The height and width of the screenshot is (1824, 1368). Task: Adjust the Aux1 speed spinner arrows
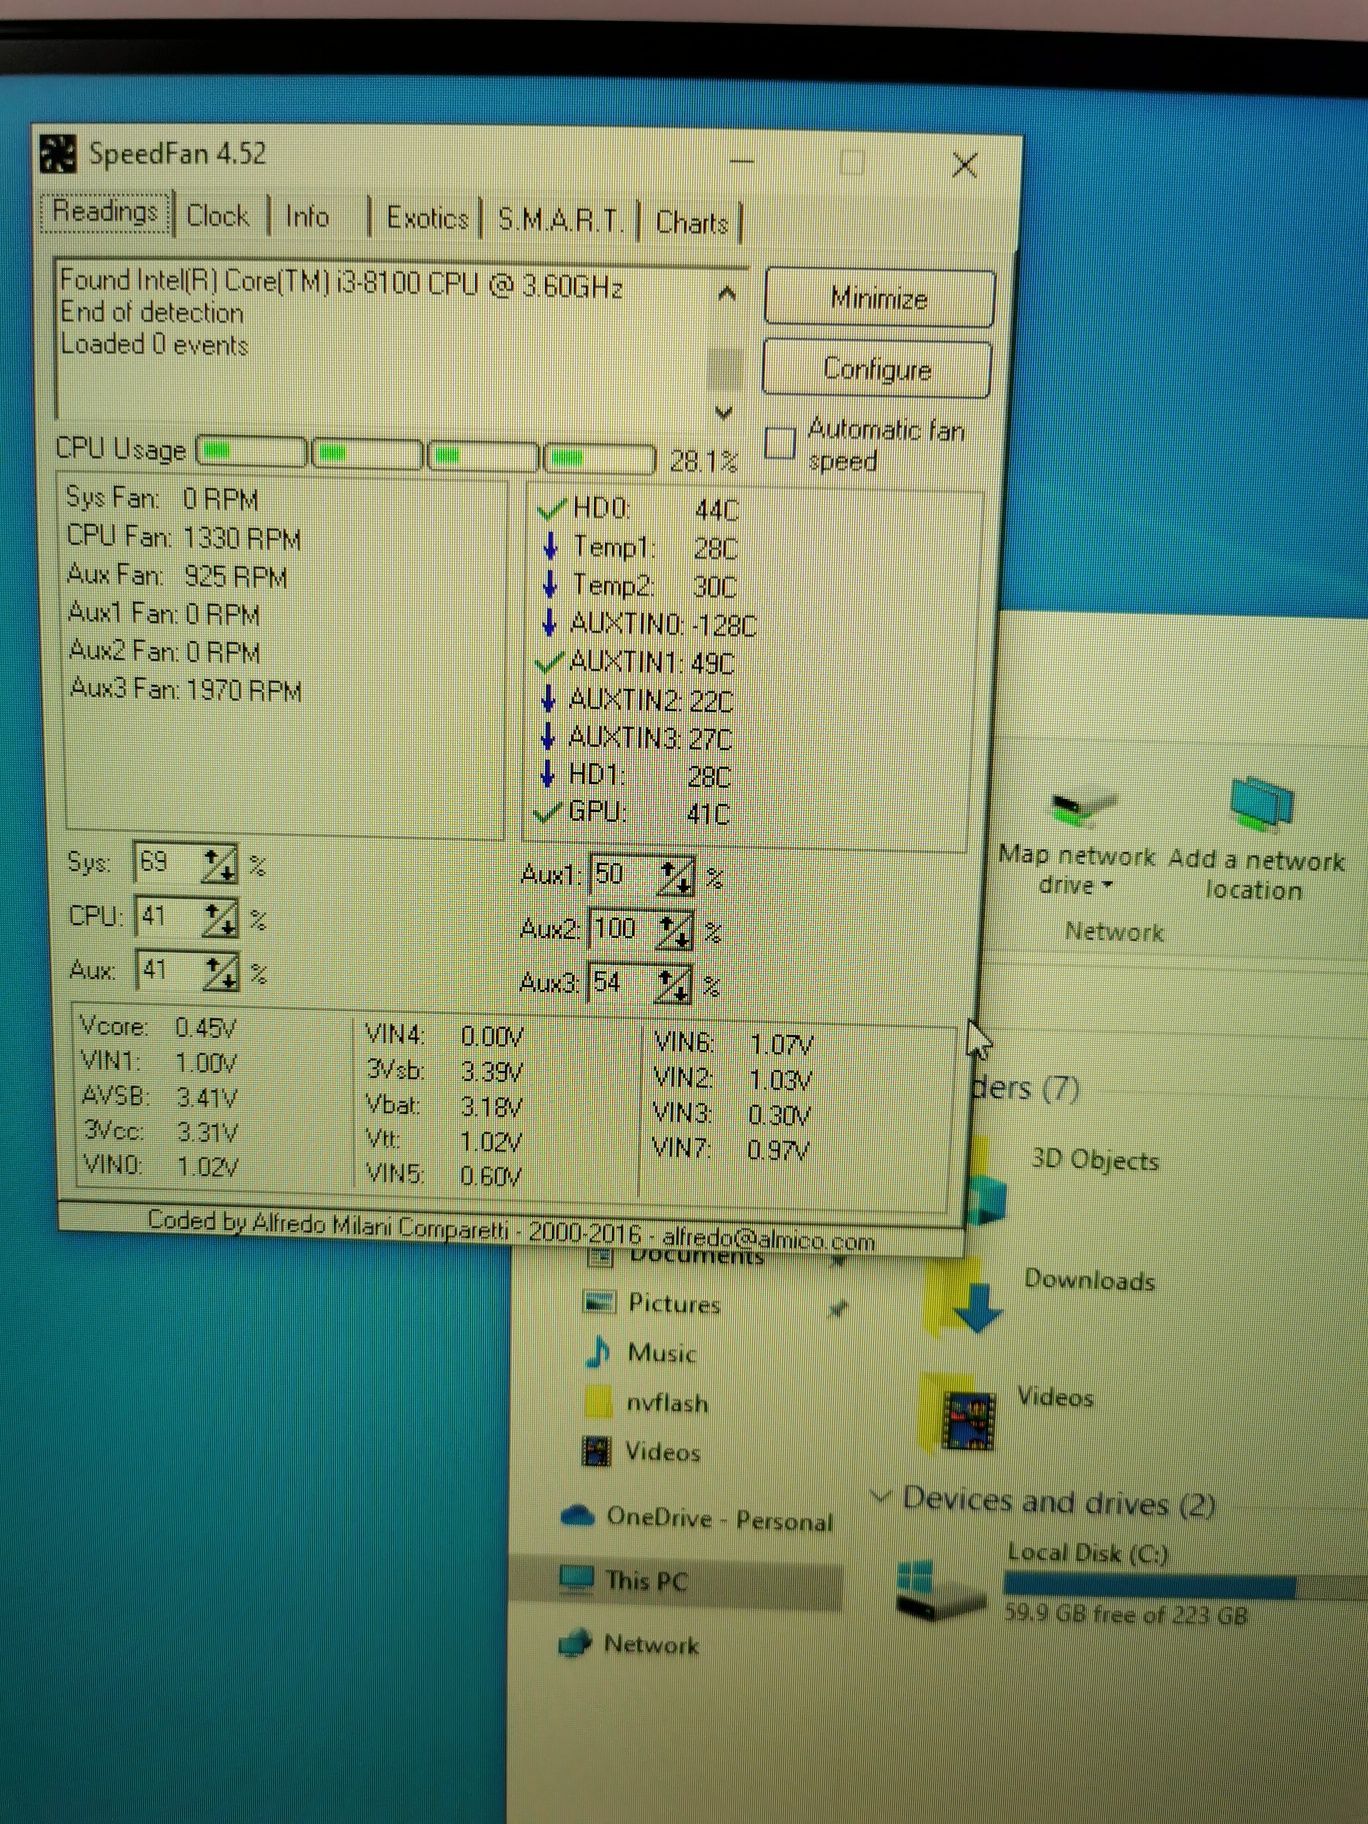point(675,877)
